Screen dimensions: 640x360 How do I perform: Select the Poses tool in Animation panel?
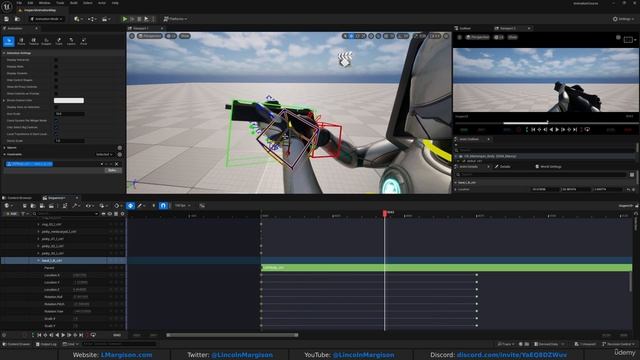click(x=21, y=41)
